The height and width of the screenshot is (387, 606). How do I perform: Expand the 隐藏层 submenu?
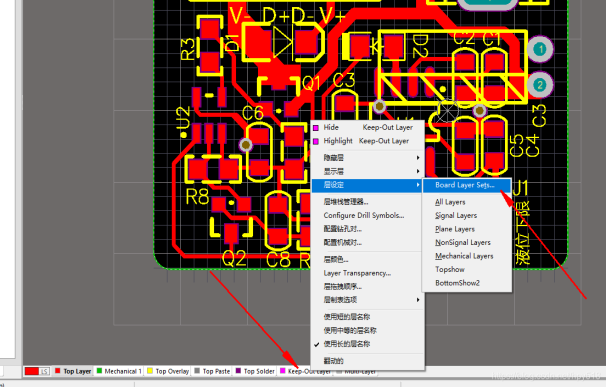coord(368,158)
